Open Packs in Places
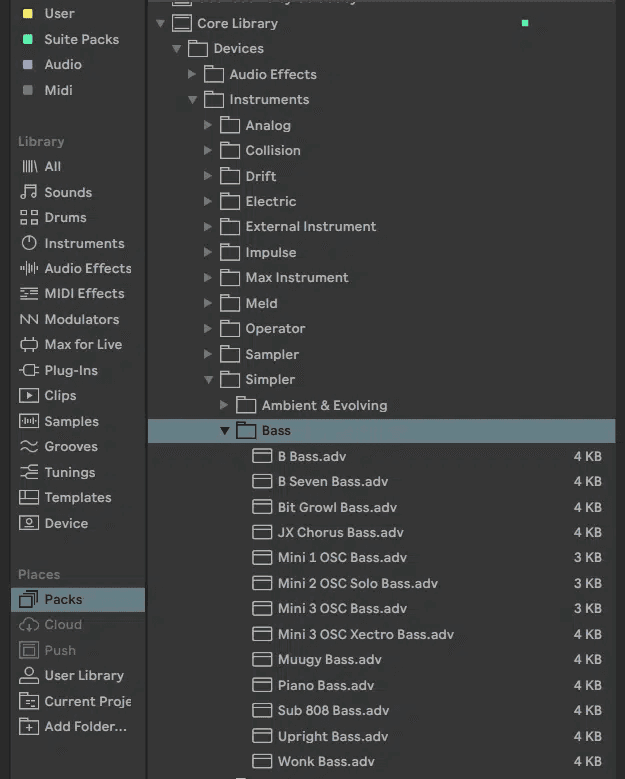625x779 pixels. tap(78, 600)
